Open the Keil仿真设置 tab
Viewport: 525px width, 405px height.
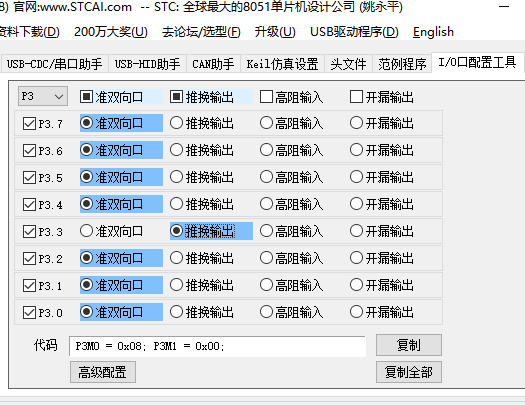(x=282, y=64)
